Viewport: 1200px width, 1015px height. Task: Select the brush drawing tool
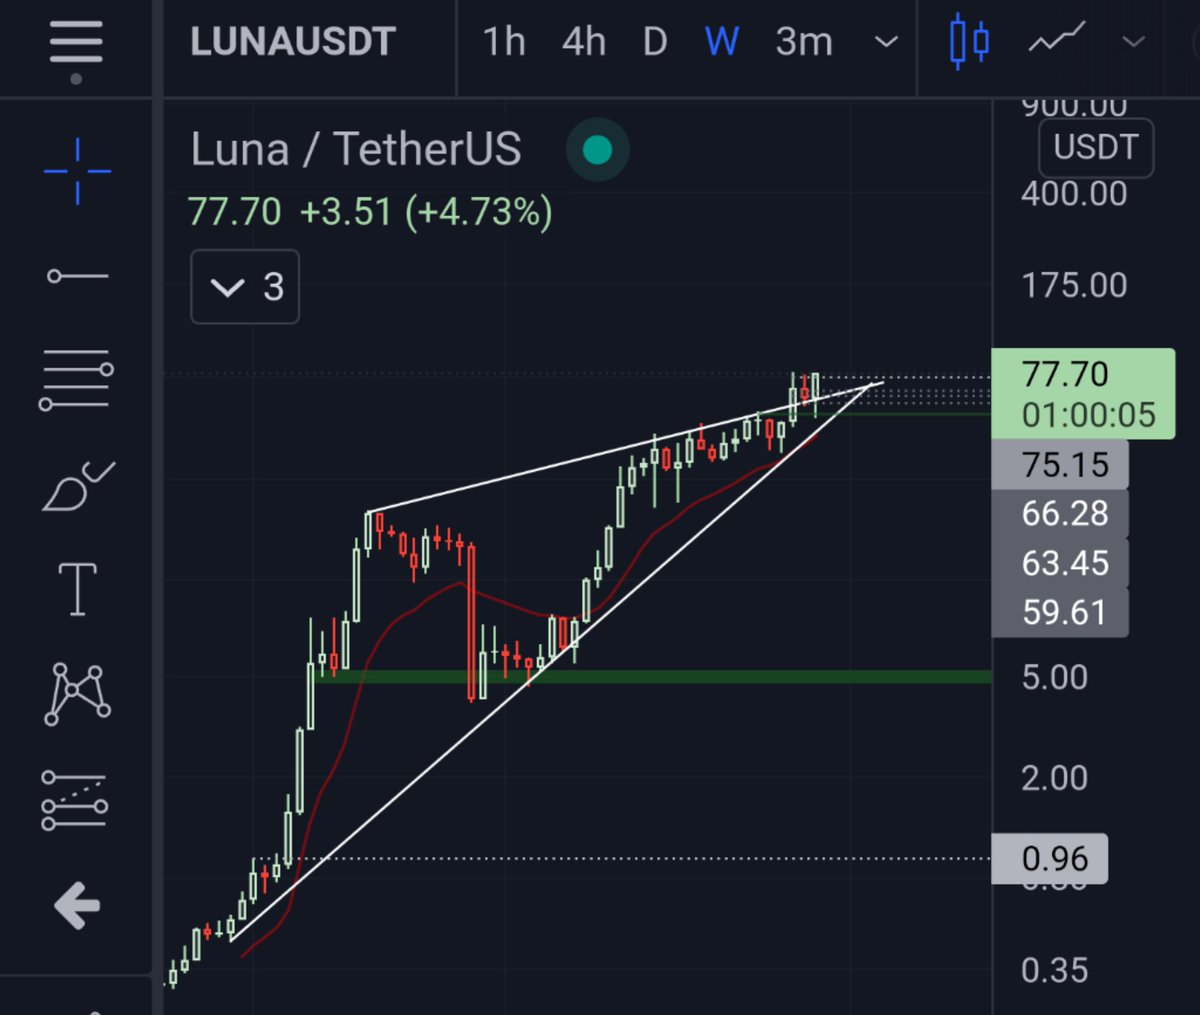(78, 486)
